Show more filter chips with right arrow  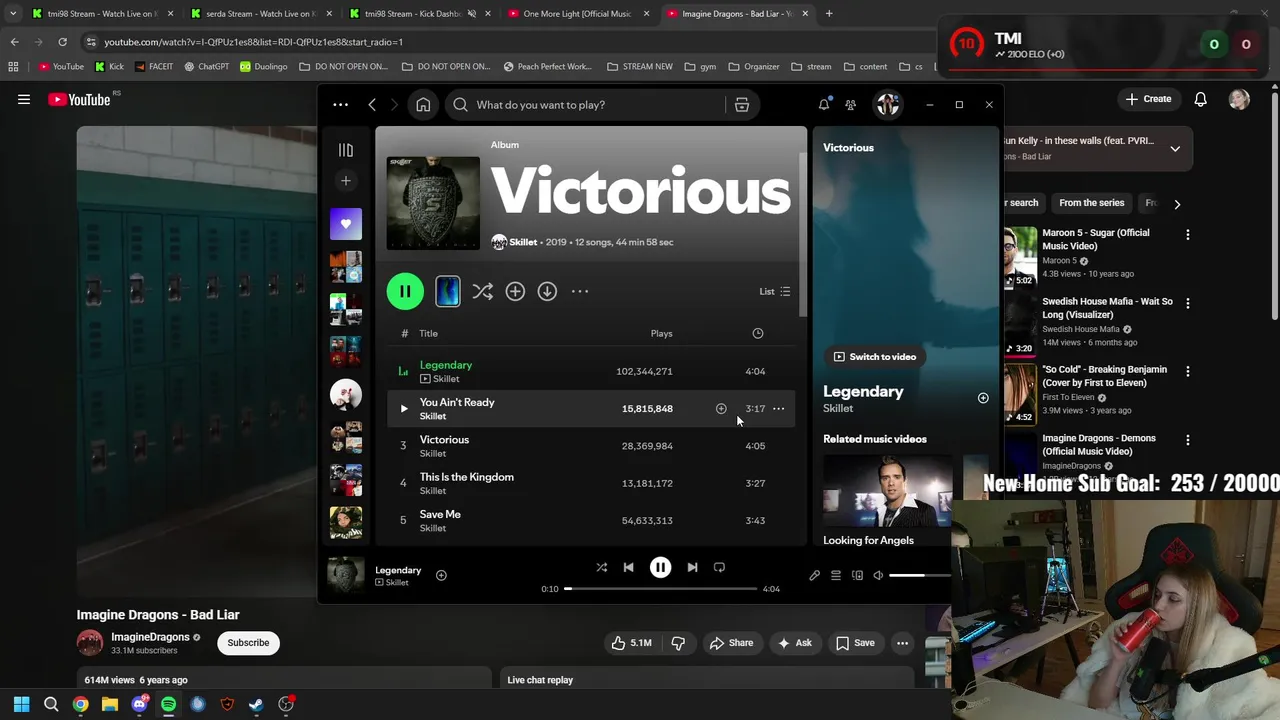pyautogui.click(x=1177, y=204)
